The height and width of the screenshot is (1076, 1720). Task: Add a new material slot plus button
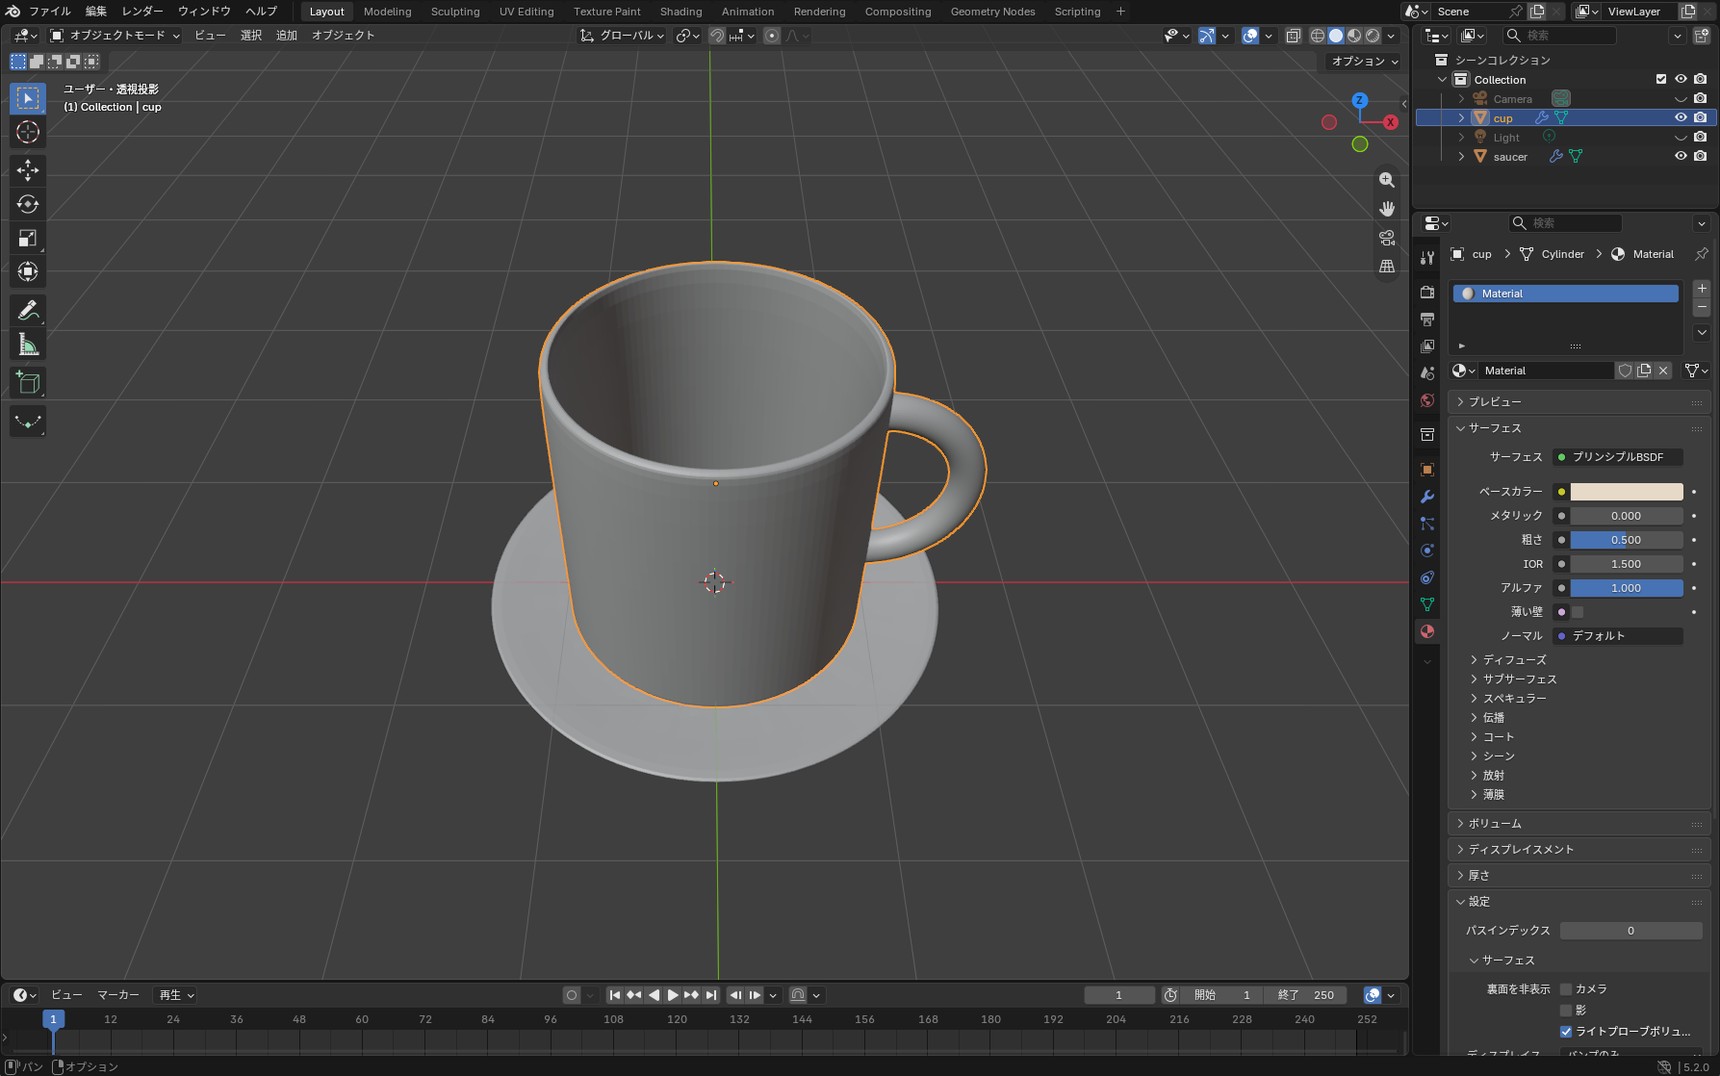pos(1701,288)
